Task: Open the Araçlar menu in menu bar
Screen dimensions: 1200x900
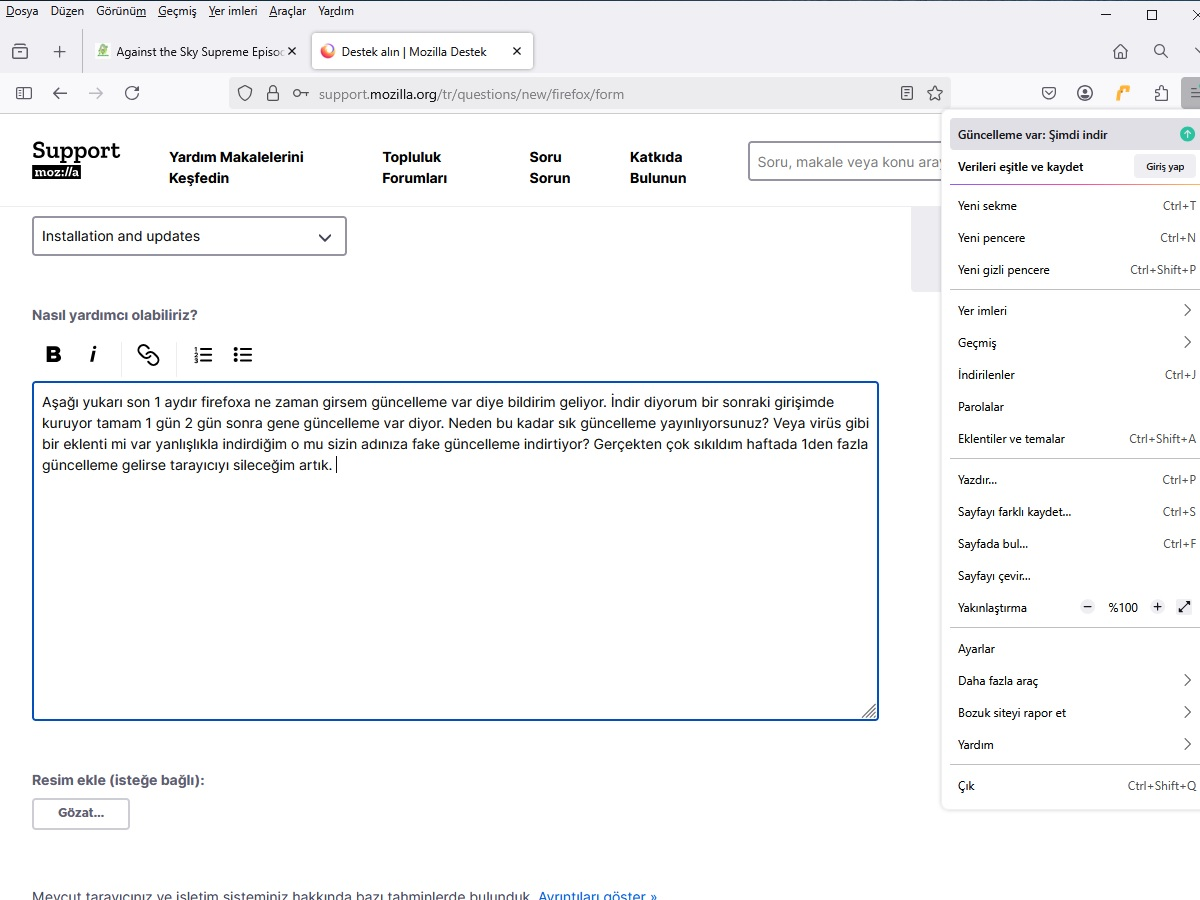Action: pos(287,11)
